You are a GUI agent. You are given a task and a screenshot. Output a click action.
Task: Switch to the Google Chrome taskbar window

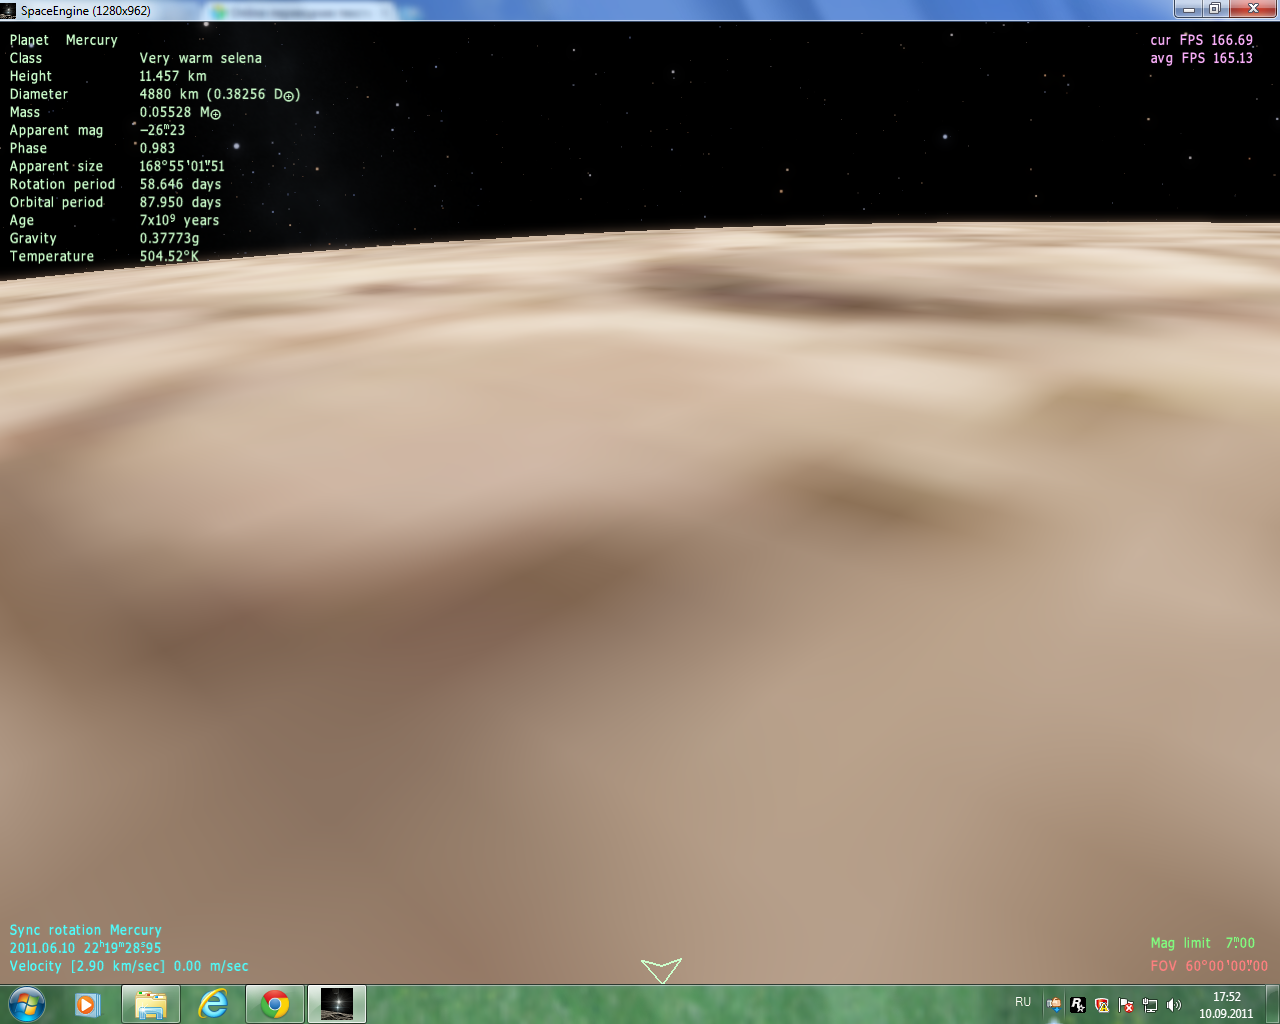coord(275,1004)
